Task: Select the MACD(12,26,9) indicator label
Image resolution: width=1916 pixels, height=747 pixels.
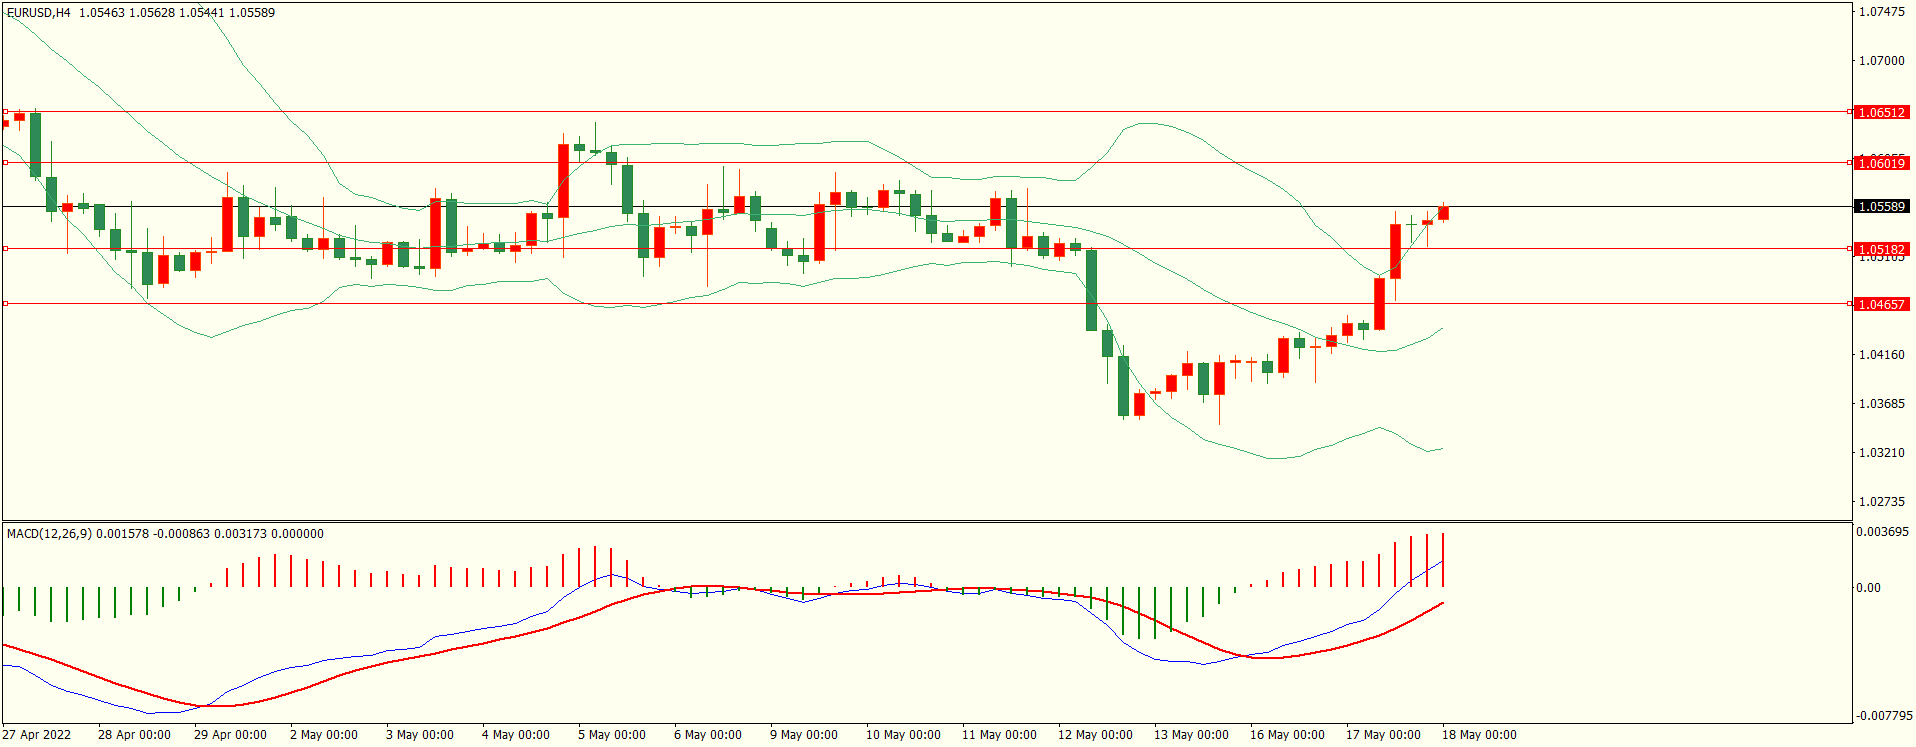Action: point(49,534)
